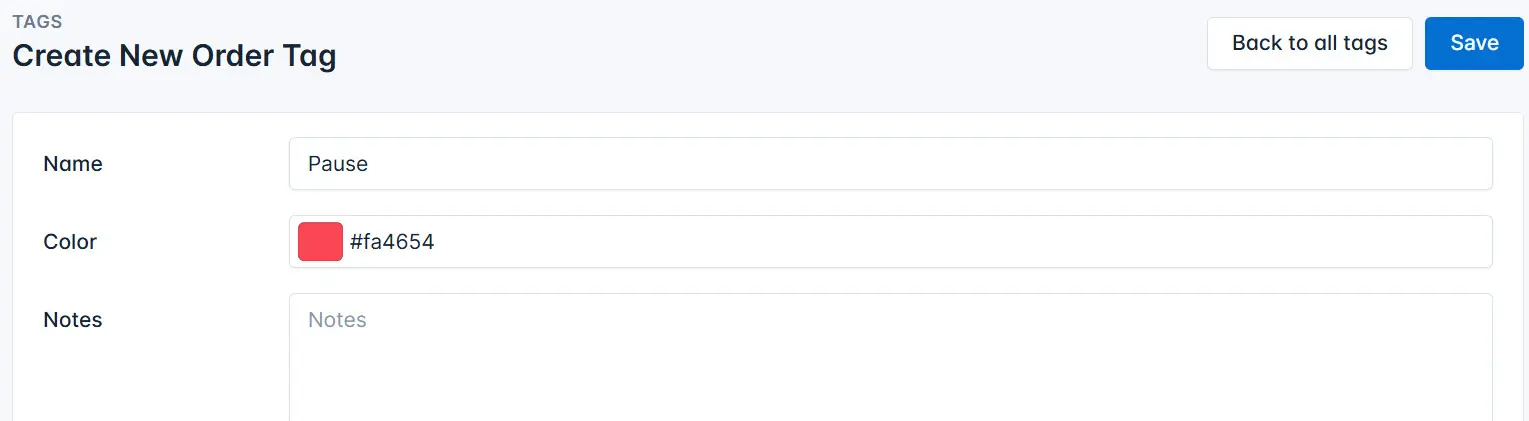Click the Color field label

pos(70,242)
